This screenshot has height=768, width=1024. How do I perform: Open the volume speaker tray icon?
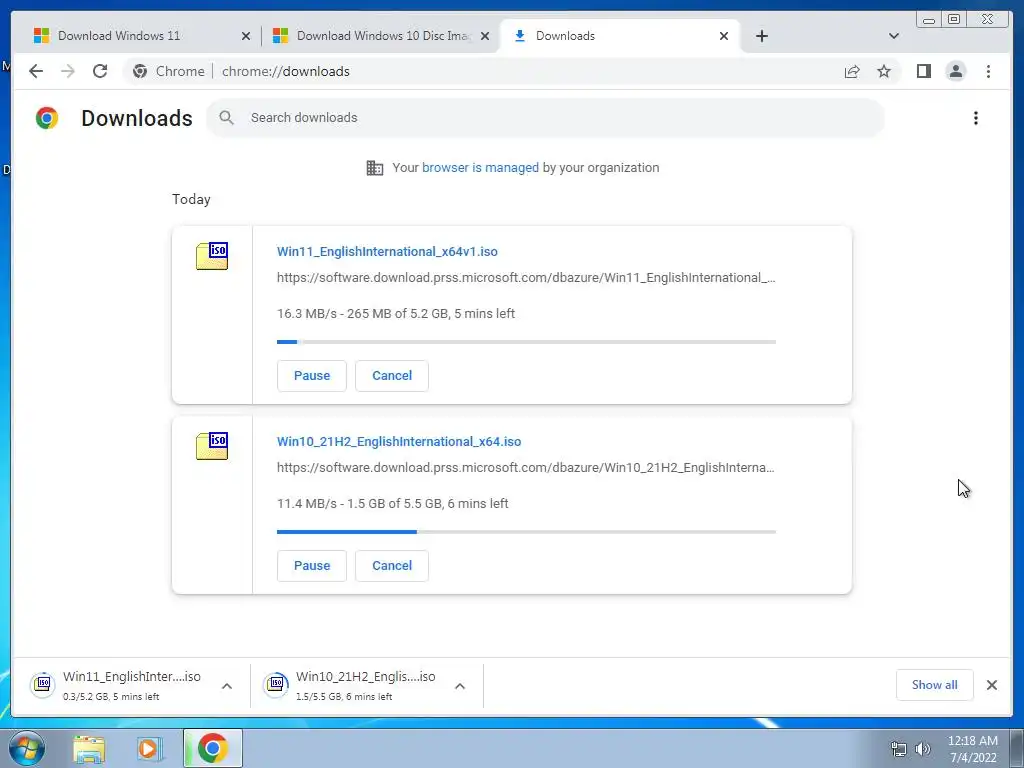[922, 749]
